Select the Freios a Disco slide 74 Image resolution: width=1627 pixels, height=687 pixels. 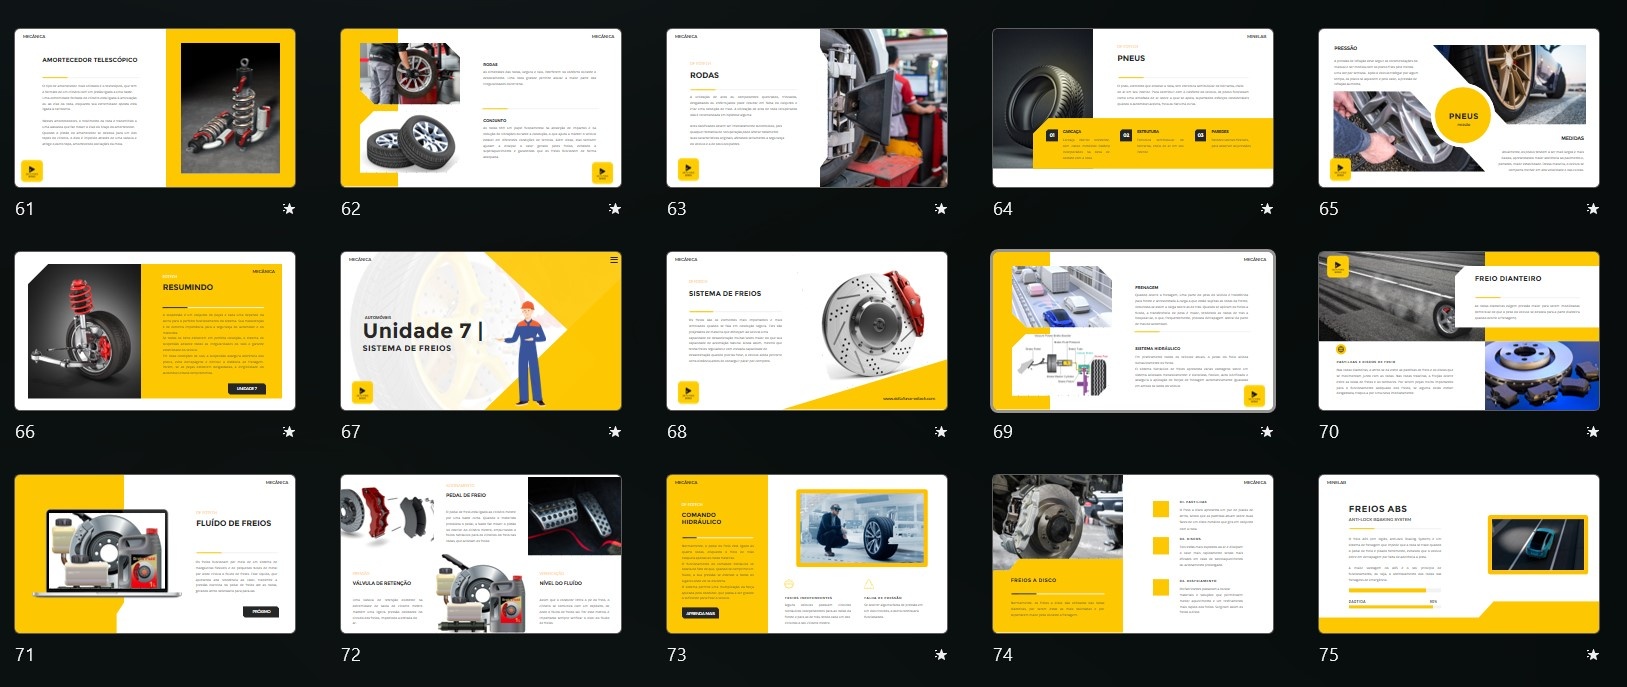coord(1132,554)
